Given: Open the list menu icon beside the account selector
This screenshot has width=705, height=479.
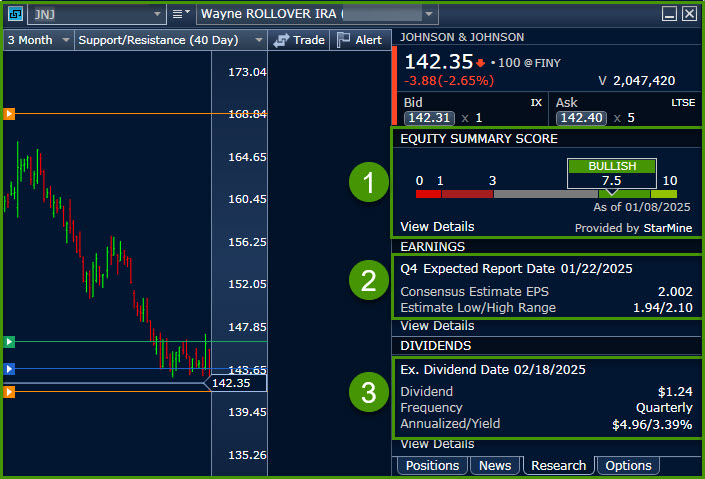Looking at the screenshot, I should pos(181,14).
